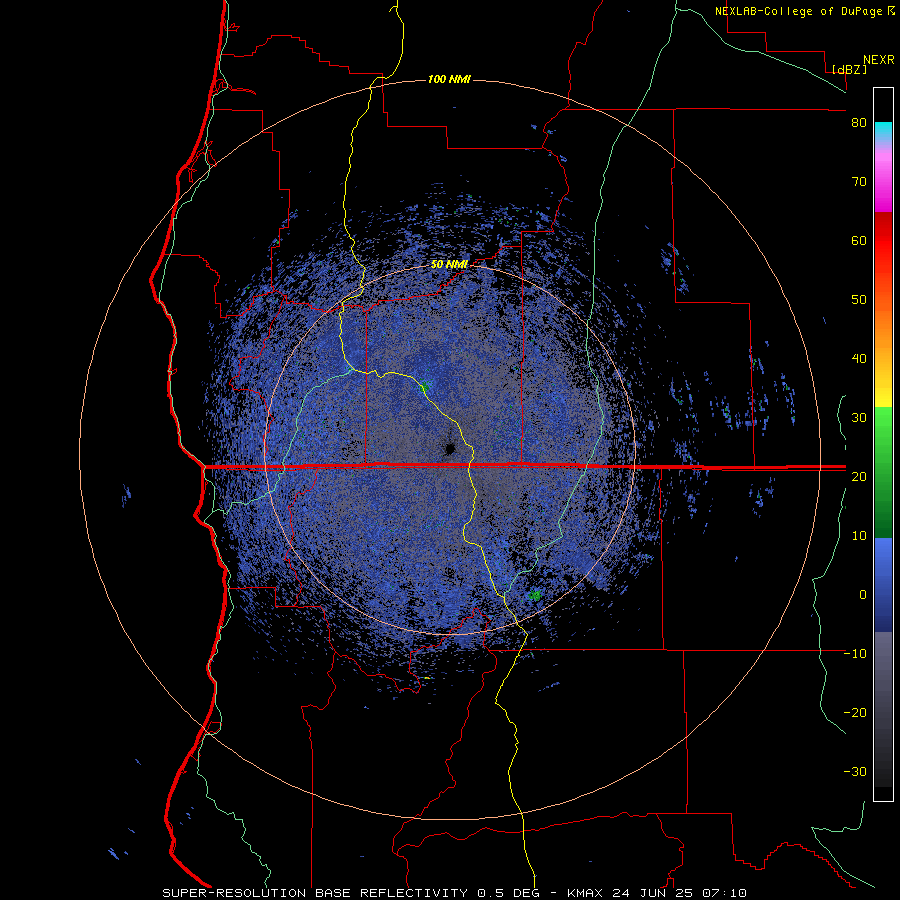The width and height of the screenshot is (900, 900).
Task: Click the [dBZ] unit label
Action: [x=849, y=69]
